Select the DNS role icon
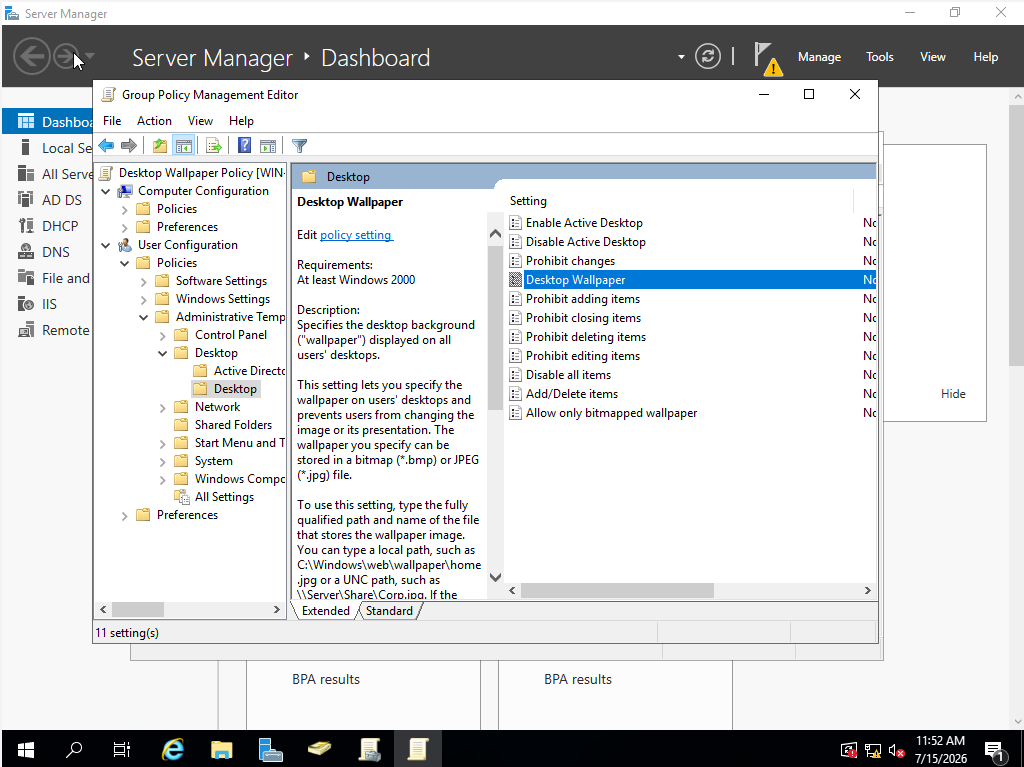This screenshot has height=767, width=1024. pos(25,252)
